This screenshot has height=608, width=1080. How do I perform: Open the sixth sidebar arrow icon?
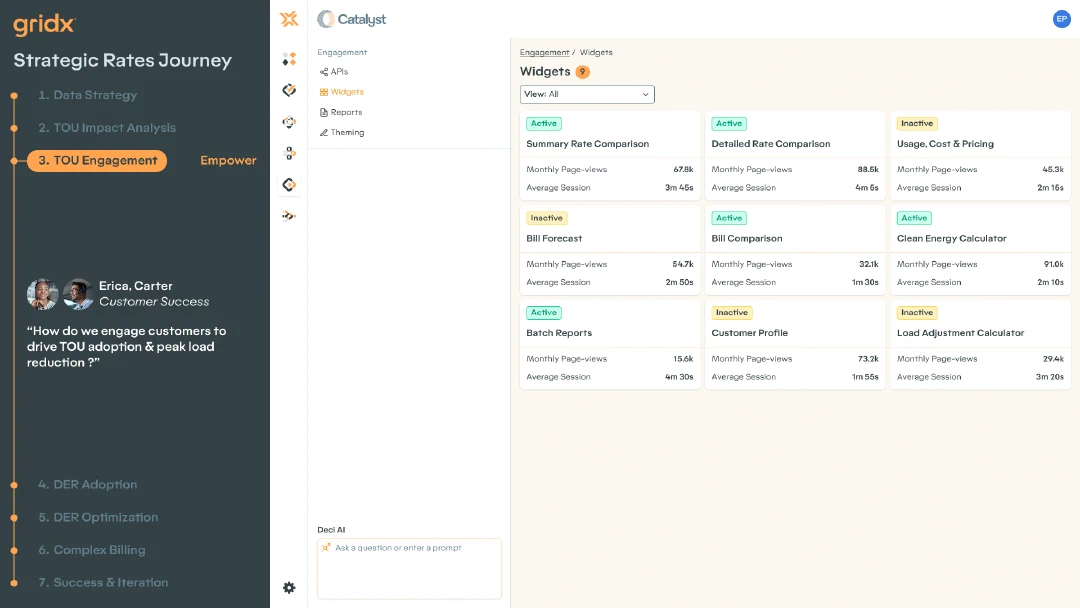[x=289, y=216]
